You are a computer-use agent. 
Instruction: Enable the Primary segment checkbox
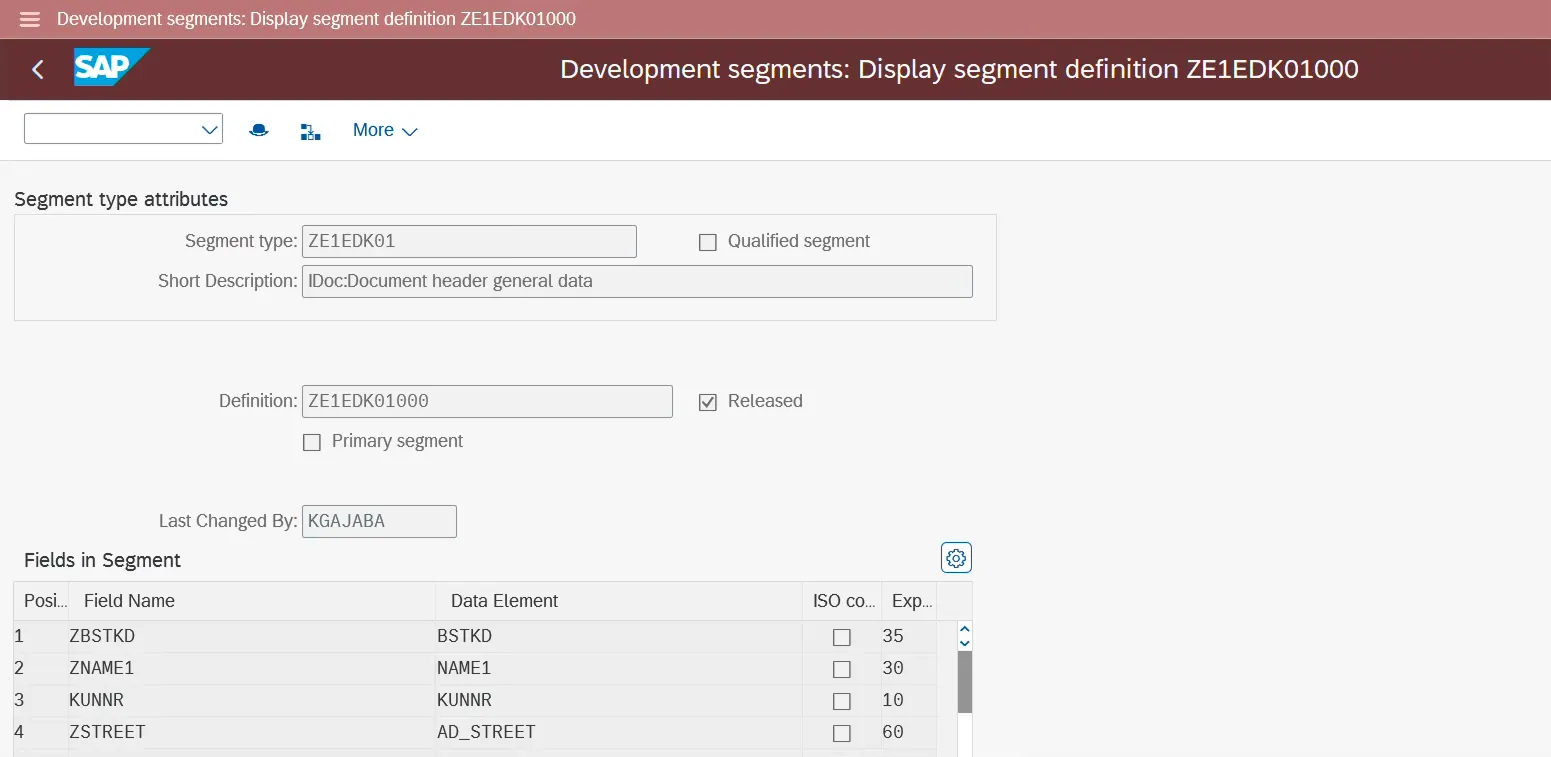tap(312, 442)
